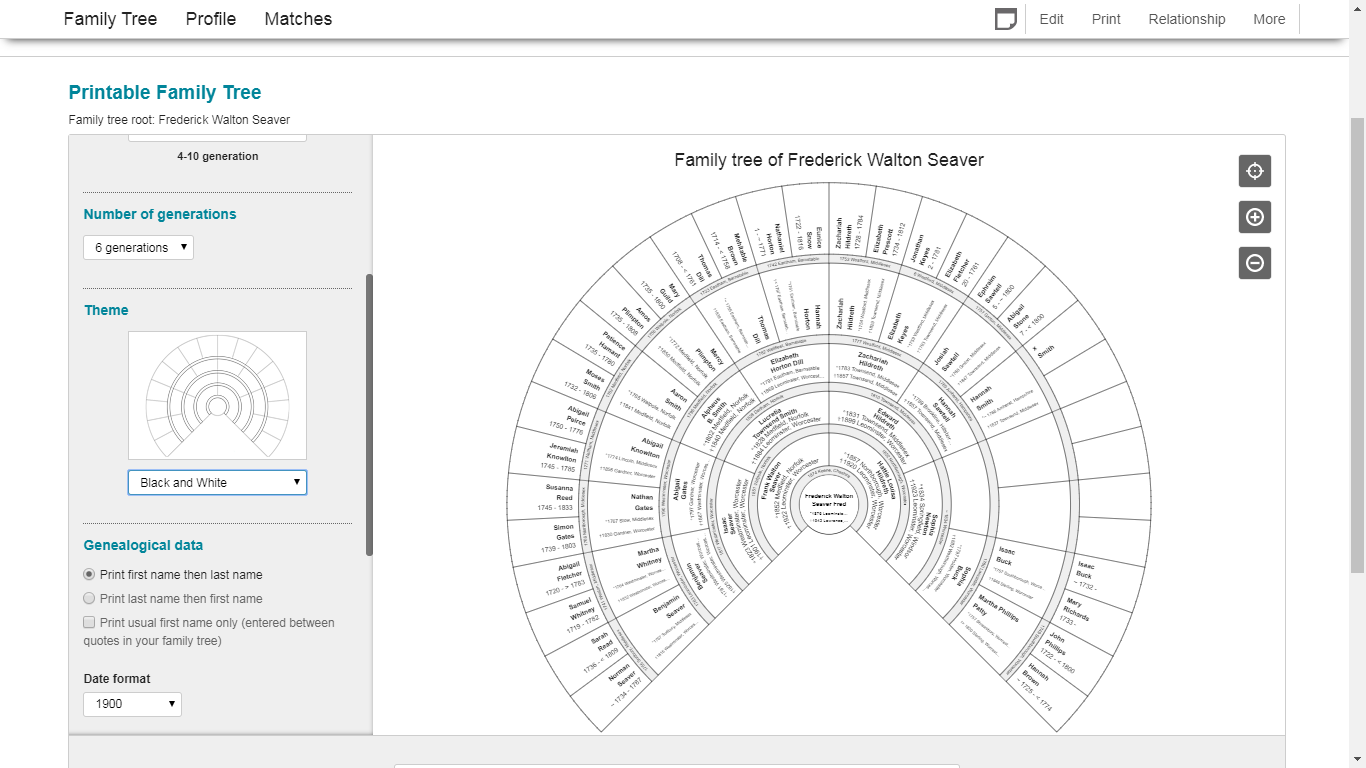Enable "Print usual first name only" option

tap(89, 622)
